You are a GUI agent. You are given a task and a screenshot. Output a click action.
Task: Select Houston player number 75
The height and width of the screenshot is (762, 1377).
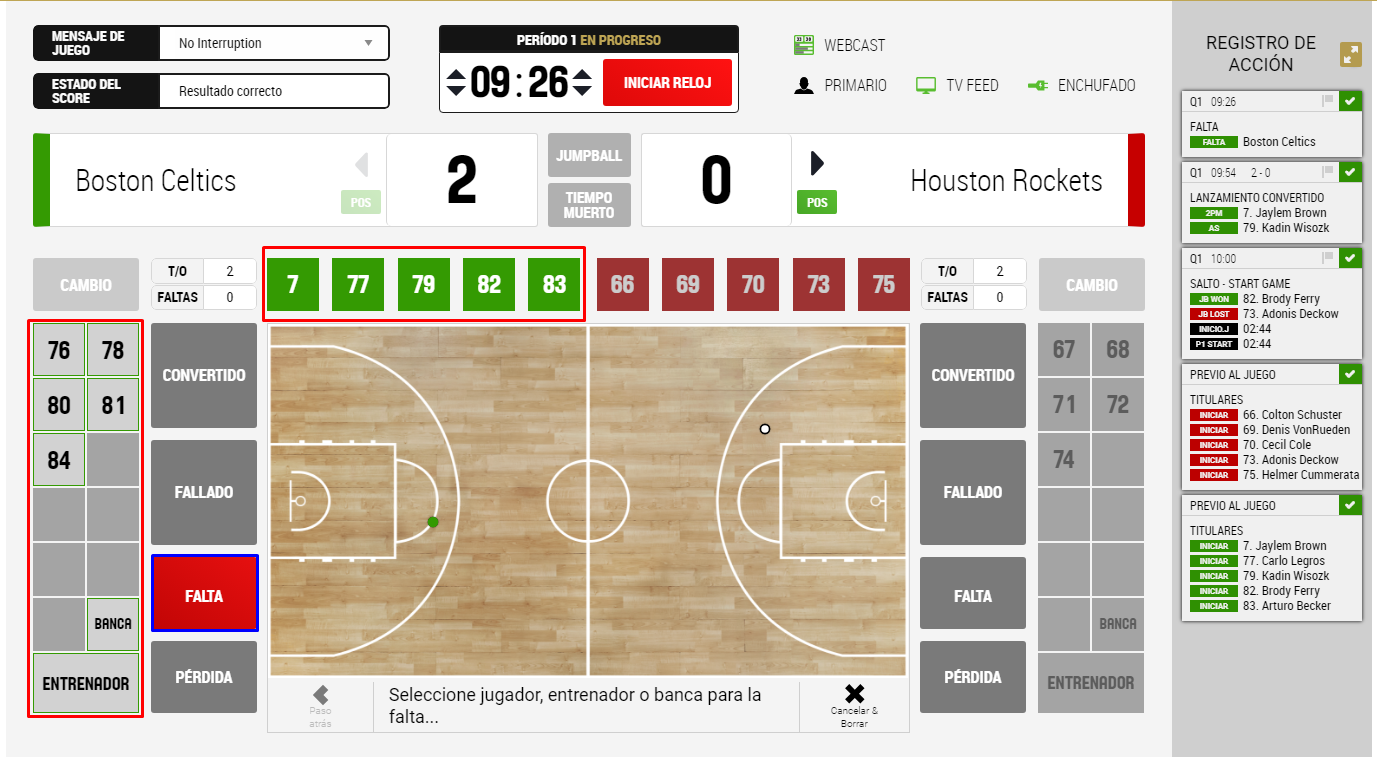[x=884, y=285]
